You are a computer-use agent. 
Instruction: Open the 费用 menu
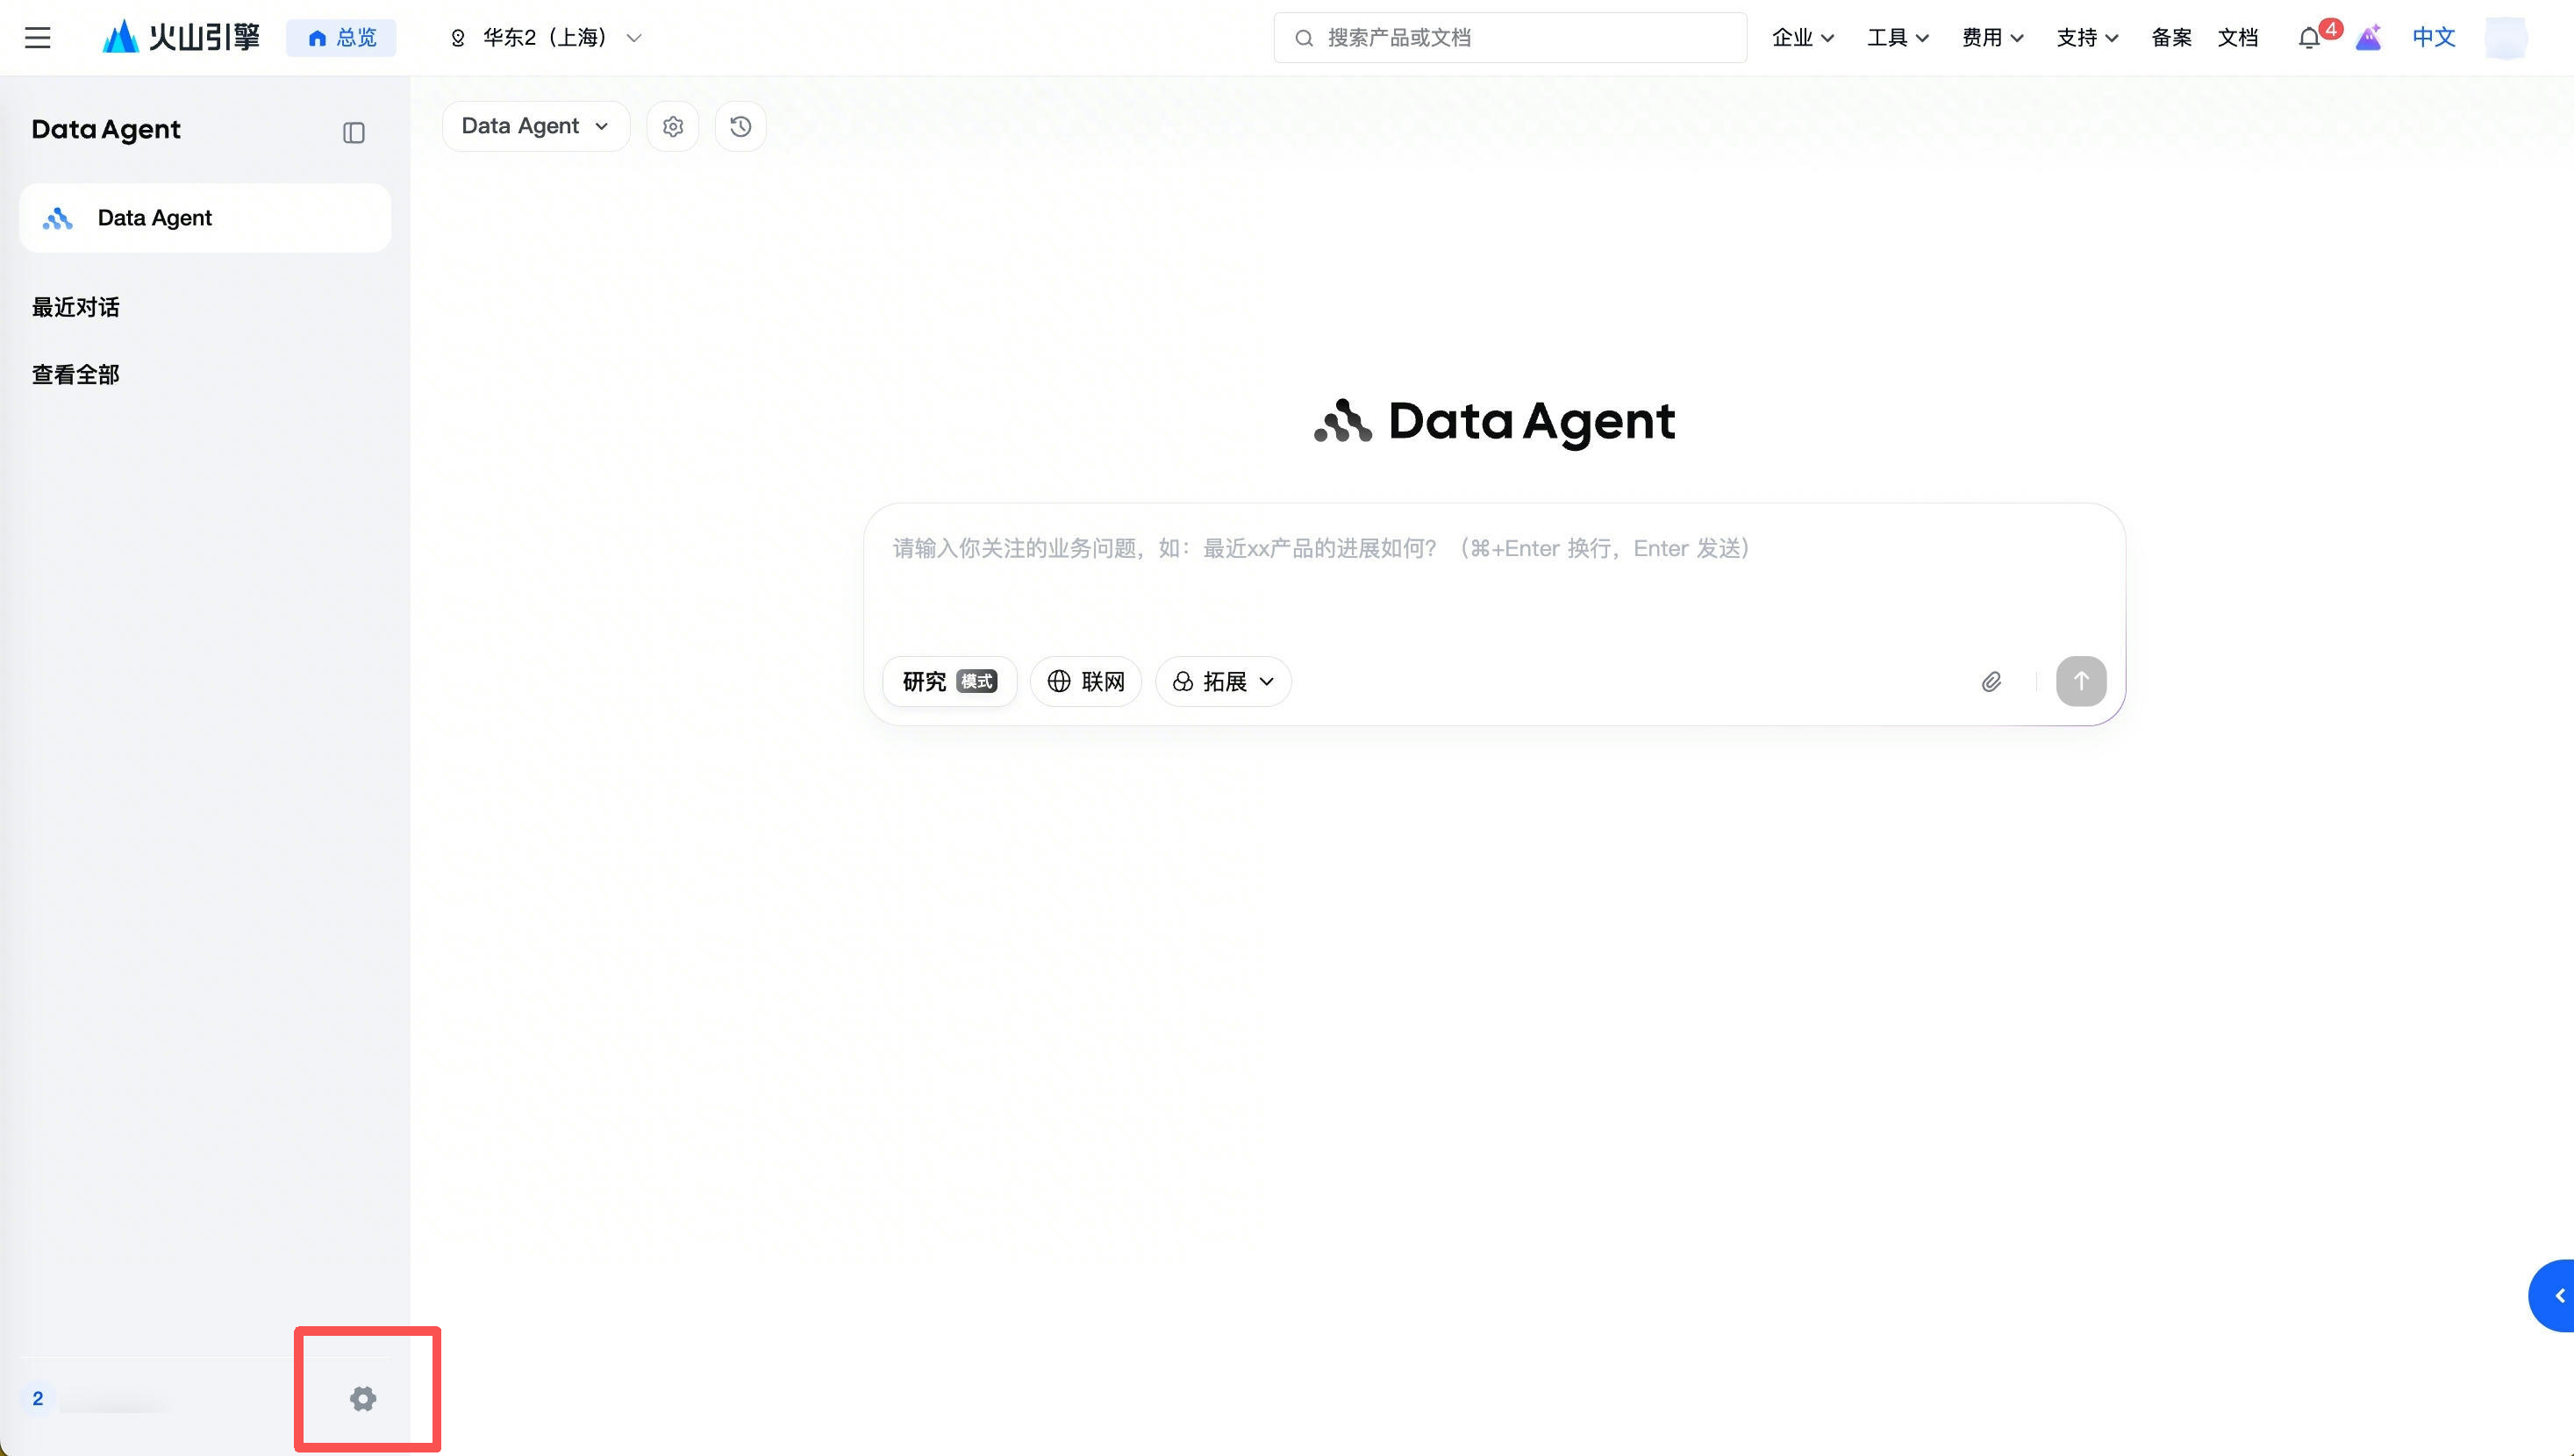1992,38
